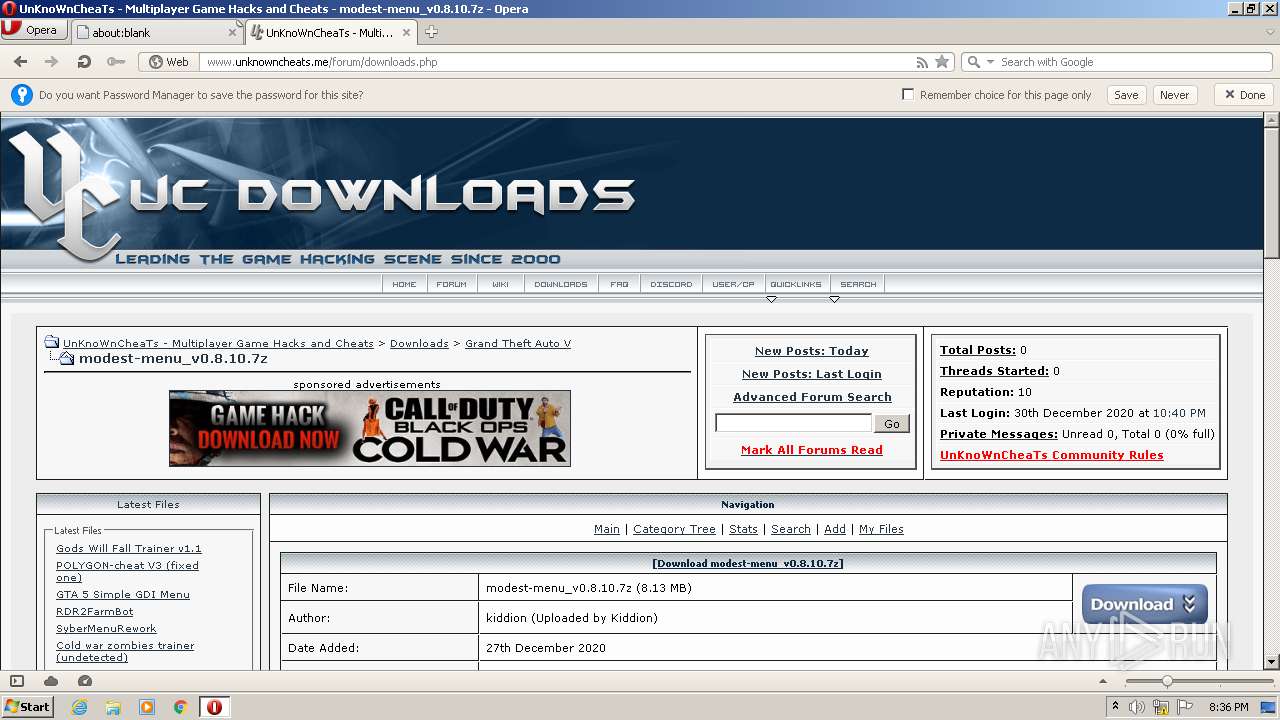
Task: Click the password wand key icon
Action: coord(116,62)
